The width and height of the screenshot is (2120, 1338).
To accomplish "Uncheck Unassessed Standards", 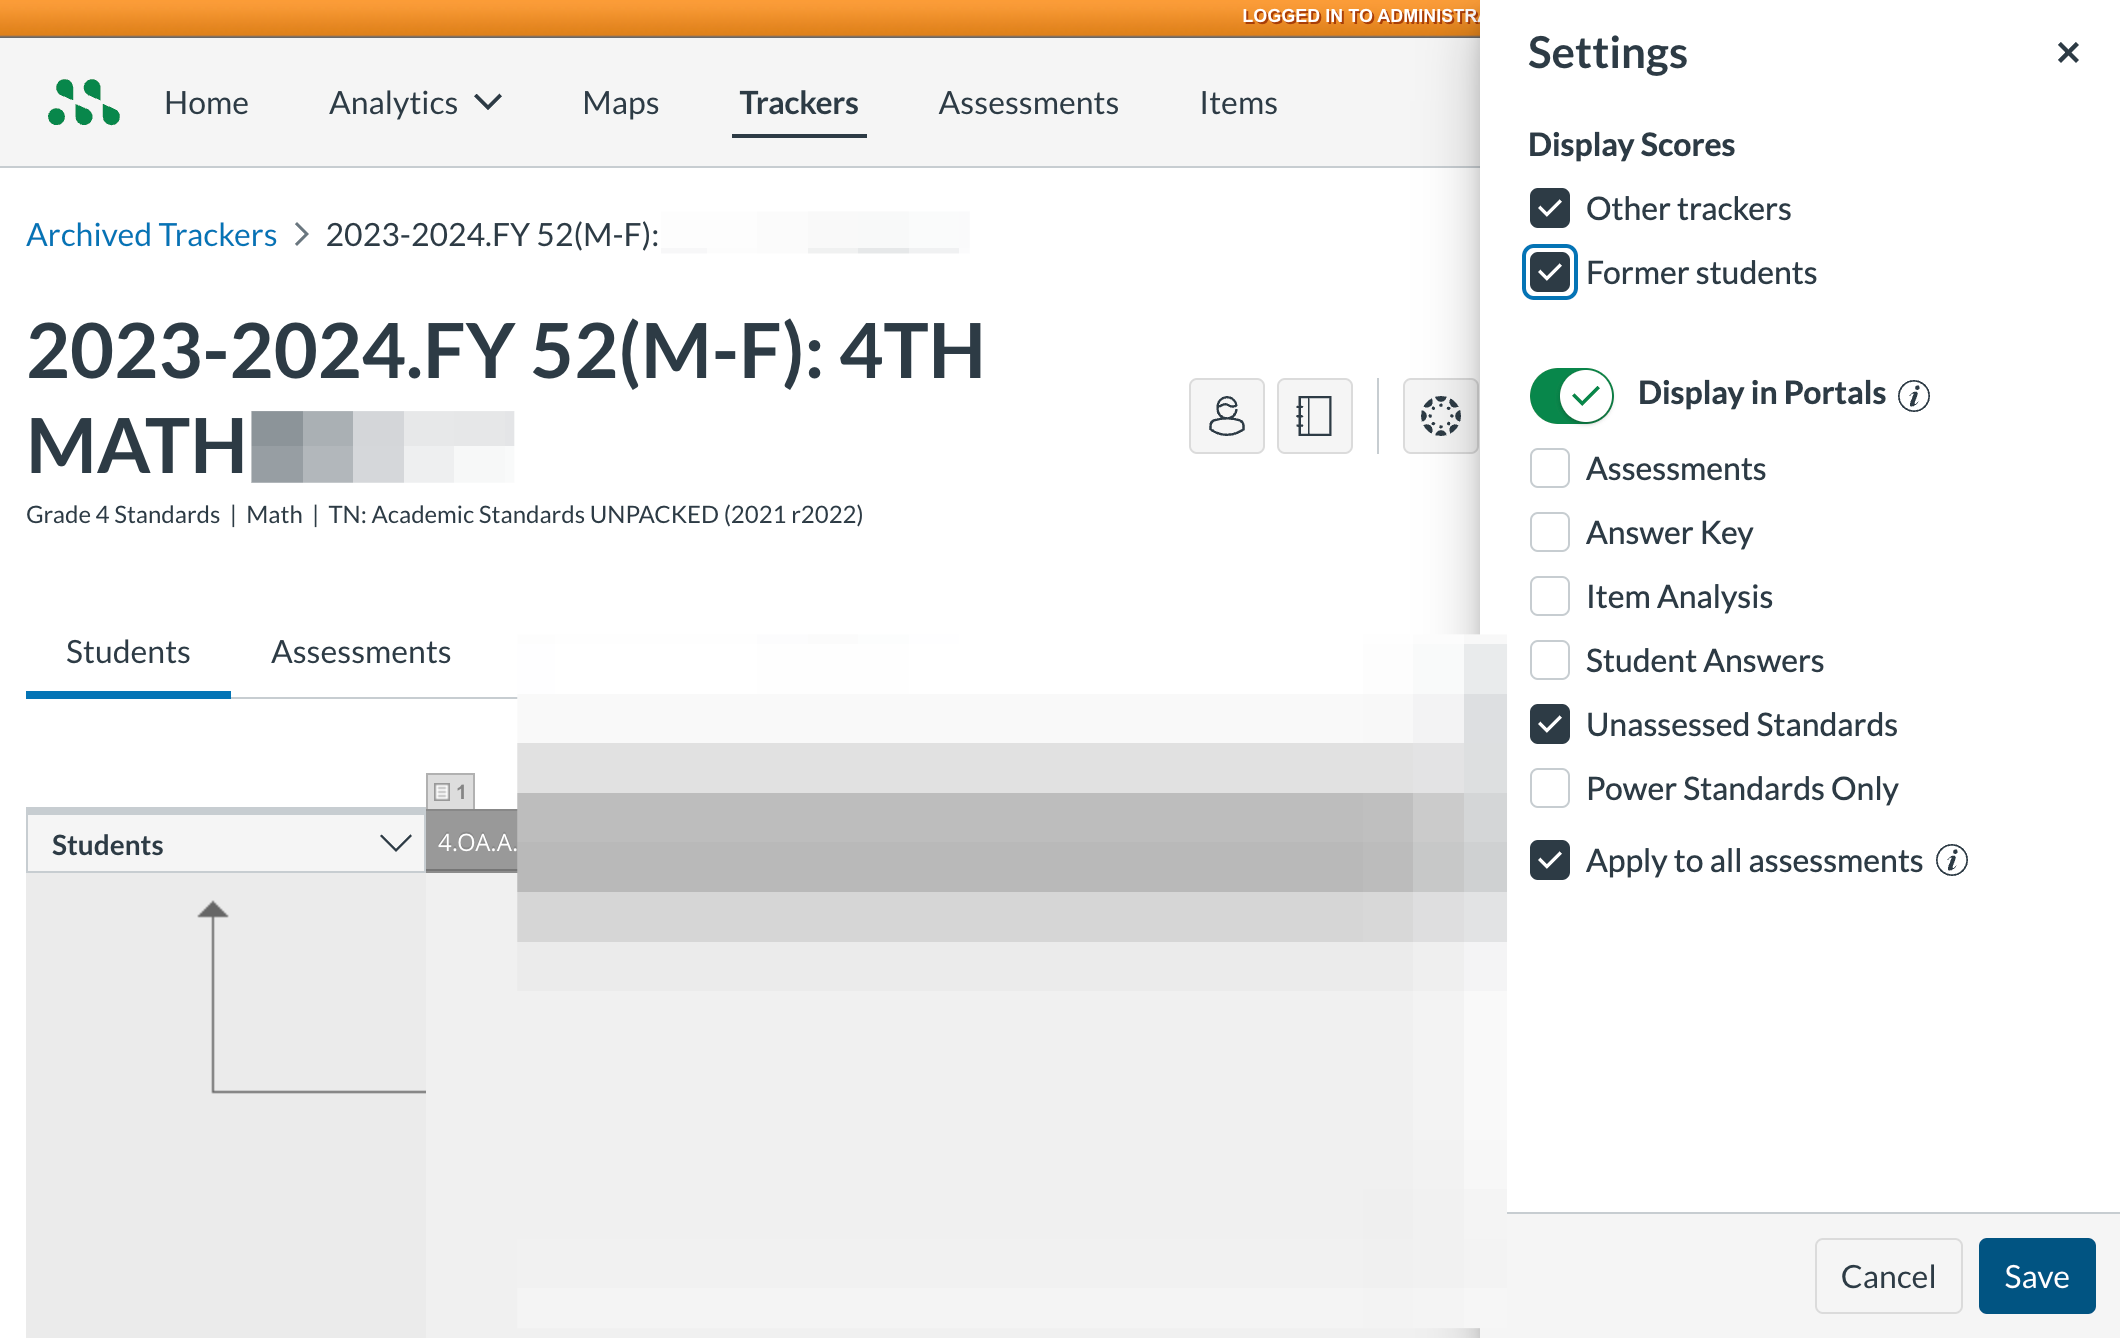I will (1549, 724).
